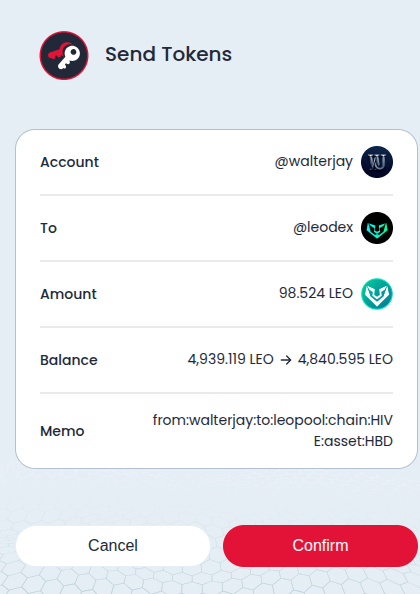Click the To row label
The height and width of the screenshot is (594, 420).
pos(48,228)
